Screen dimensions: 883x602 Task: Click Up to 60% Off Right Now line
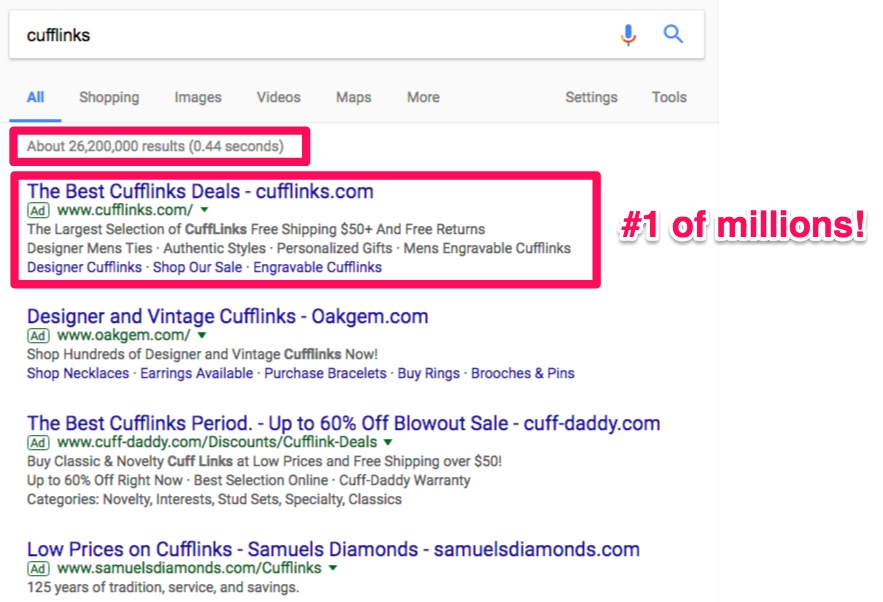click(x=249, y=480)
